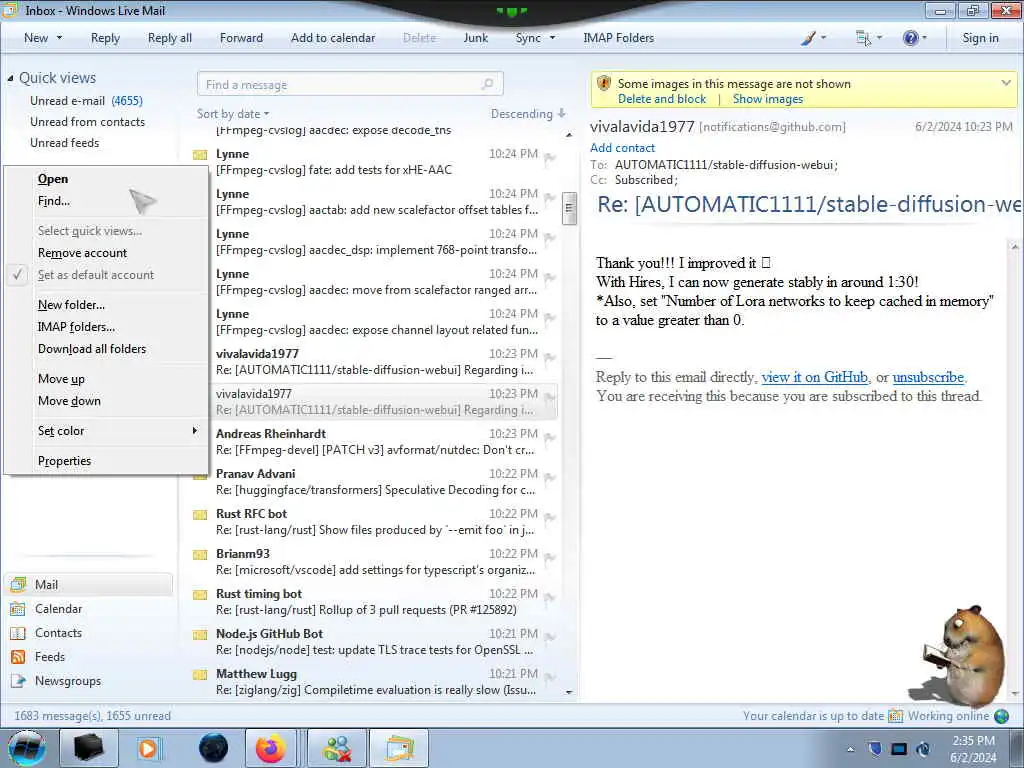Open Windows Live Mail taskbar icon
The width and height of the screenshot is (1024, 768).
399,748
